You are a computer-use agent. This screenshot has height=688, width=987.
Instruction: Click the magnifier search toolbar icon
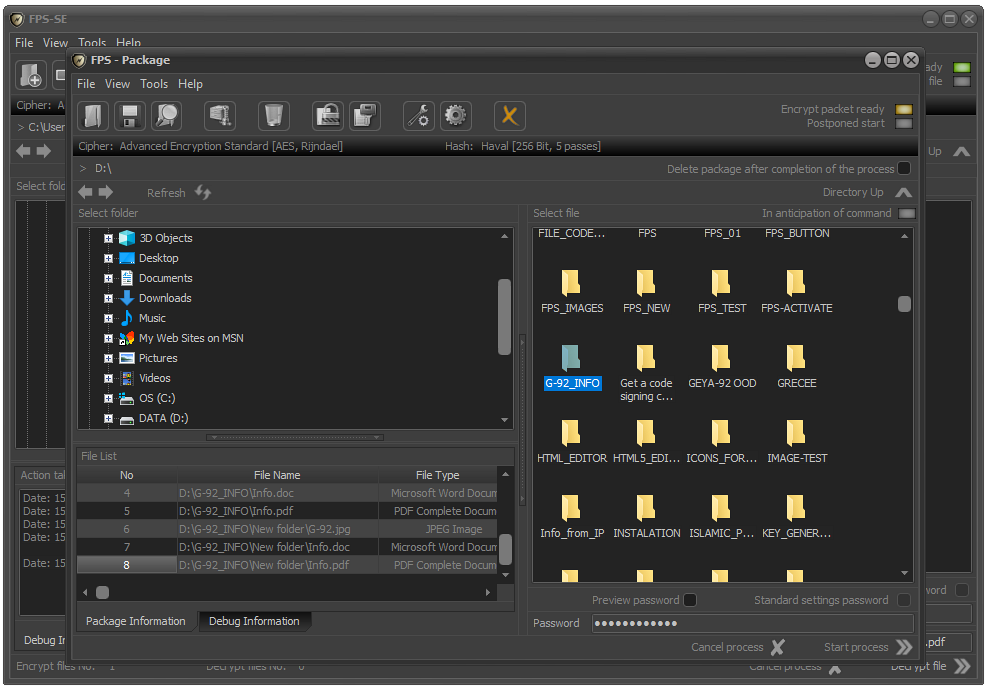[x=166, y=116]
